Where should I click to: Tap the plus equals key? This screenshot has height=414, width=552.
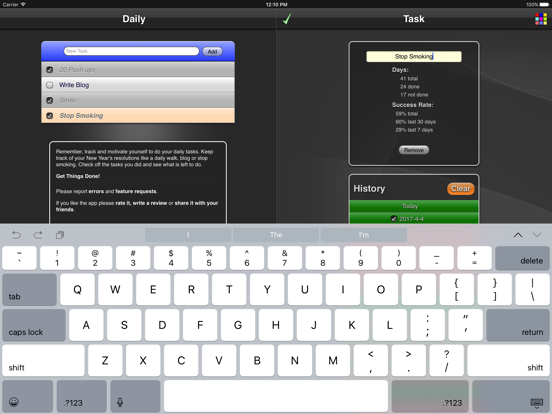(x=474, y=258)
